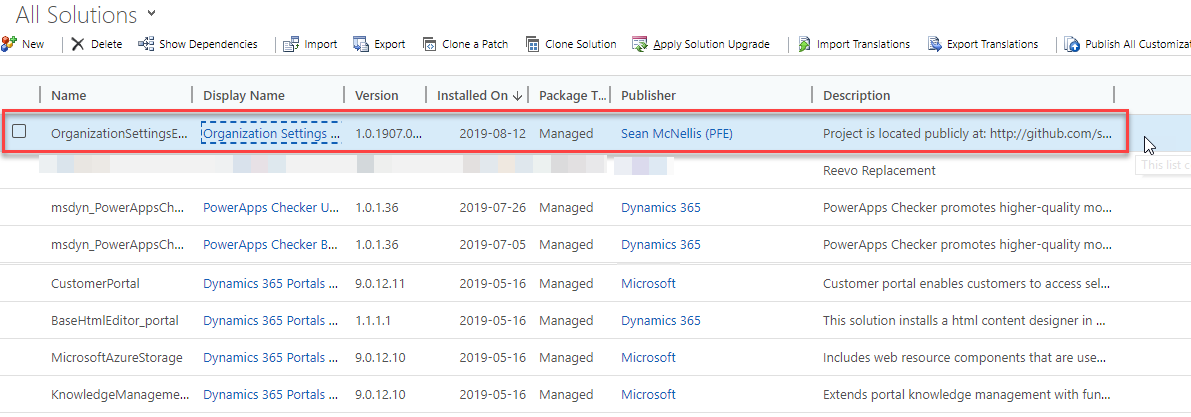This screenshot has width=1191, height=417.
Task: Click the Delete X icon
Action: pyautogui.click(x=78, y=44)
